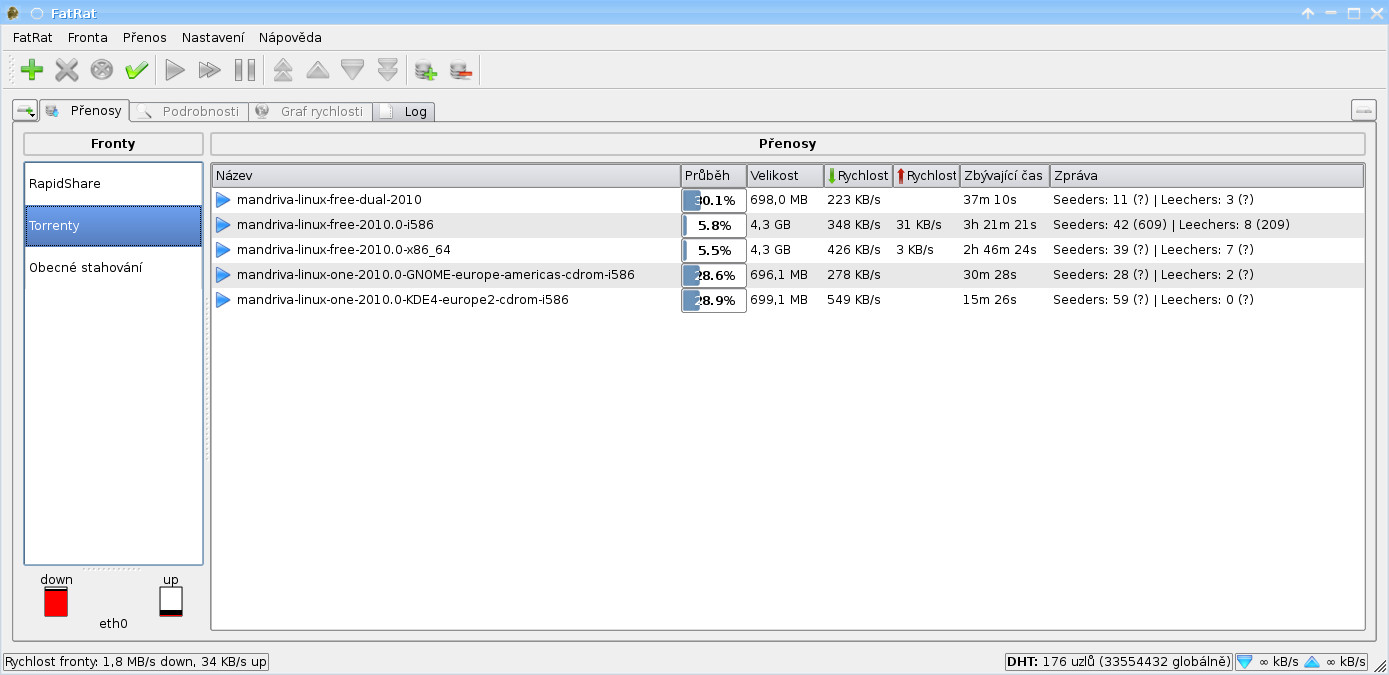
Task: Click the 30.1% progress bar
Action: tap(714, 200)
